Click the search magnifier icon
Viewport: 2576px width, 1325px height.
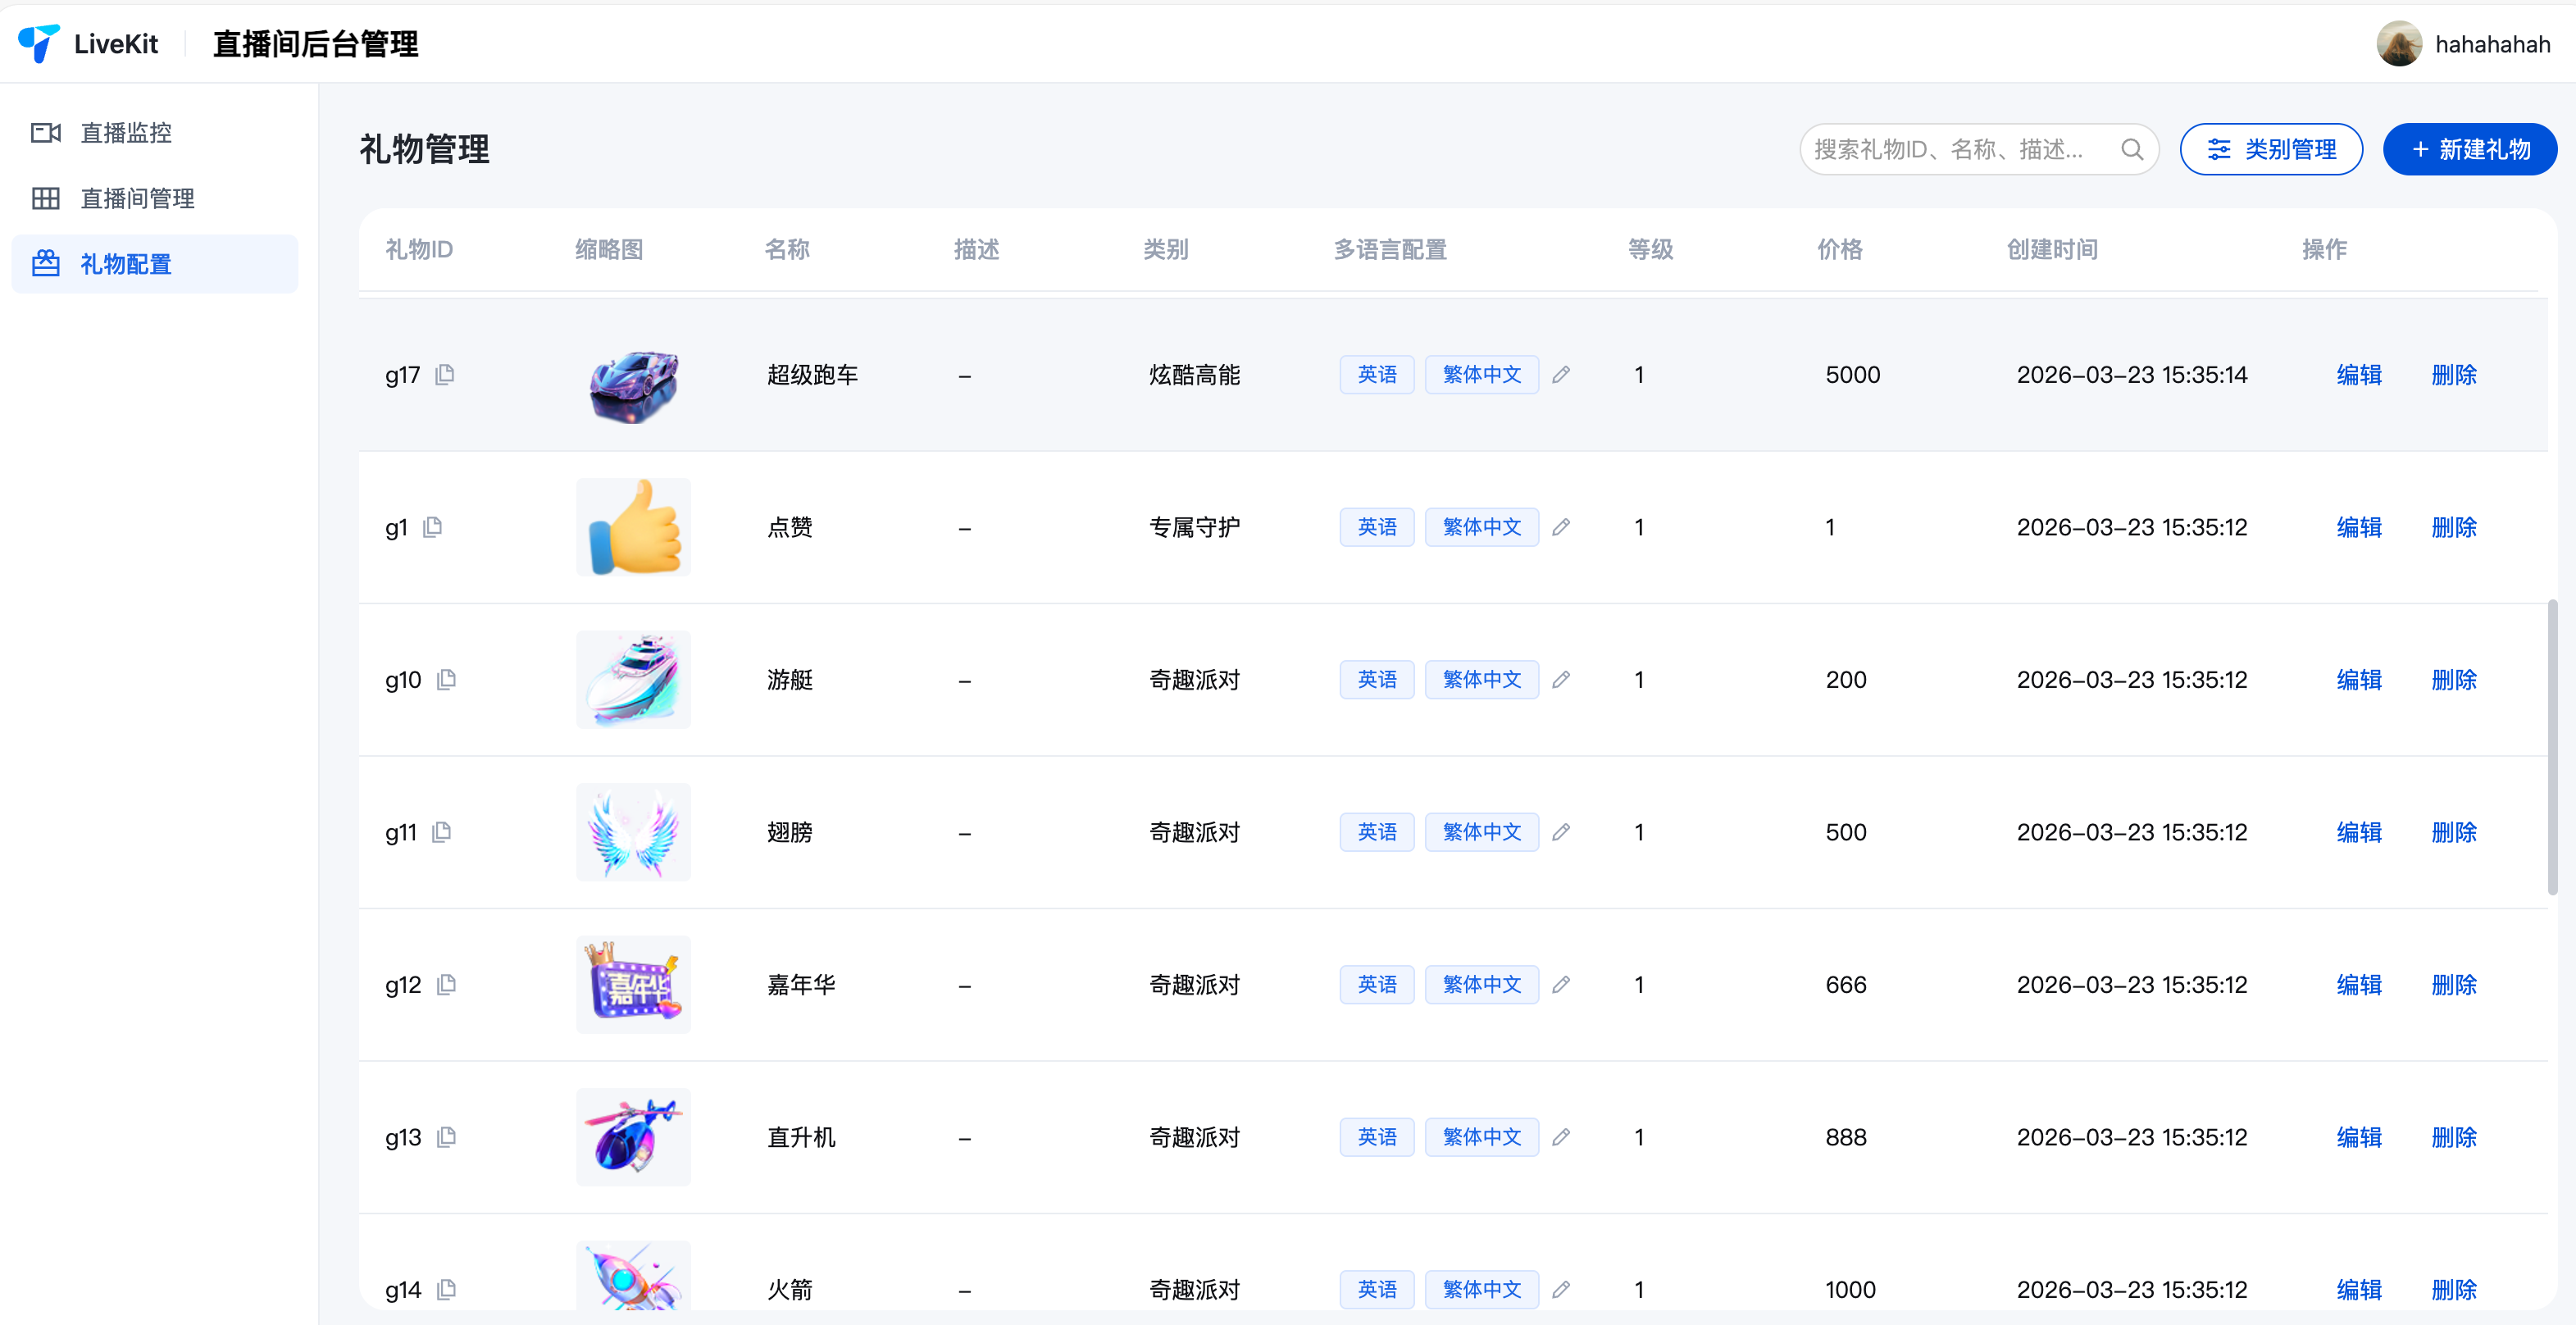tap(2131, 149)
